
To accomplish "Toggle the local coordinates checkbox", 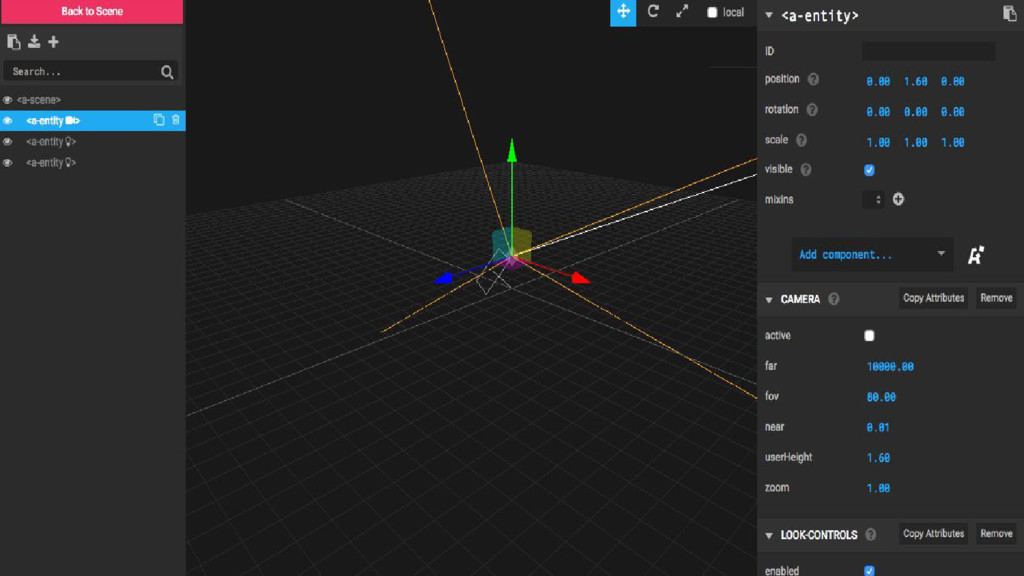I will pyautogui.click(x=712, y=13).
